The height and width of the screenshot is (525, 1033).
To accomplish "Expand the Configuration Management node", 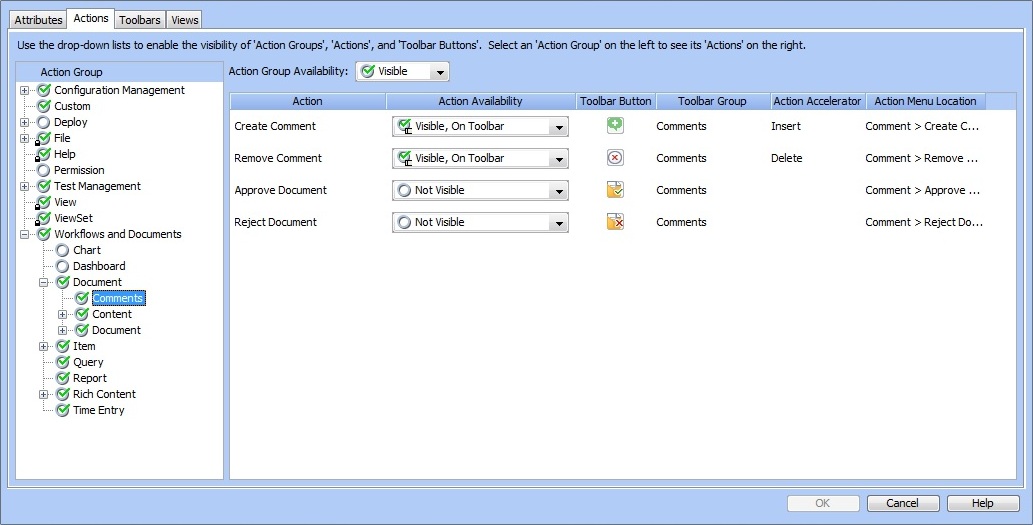I will click(24, 90).
